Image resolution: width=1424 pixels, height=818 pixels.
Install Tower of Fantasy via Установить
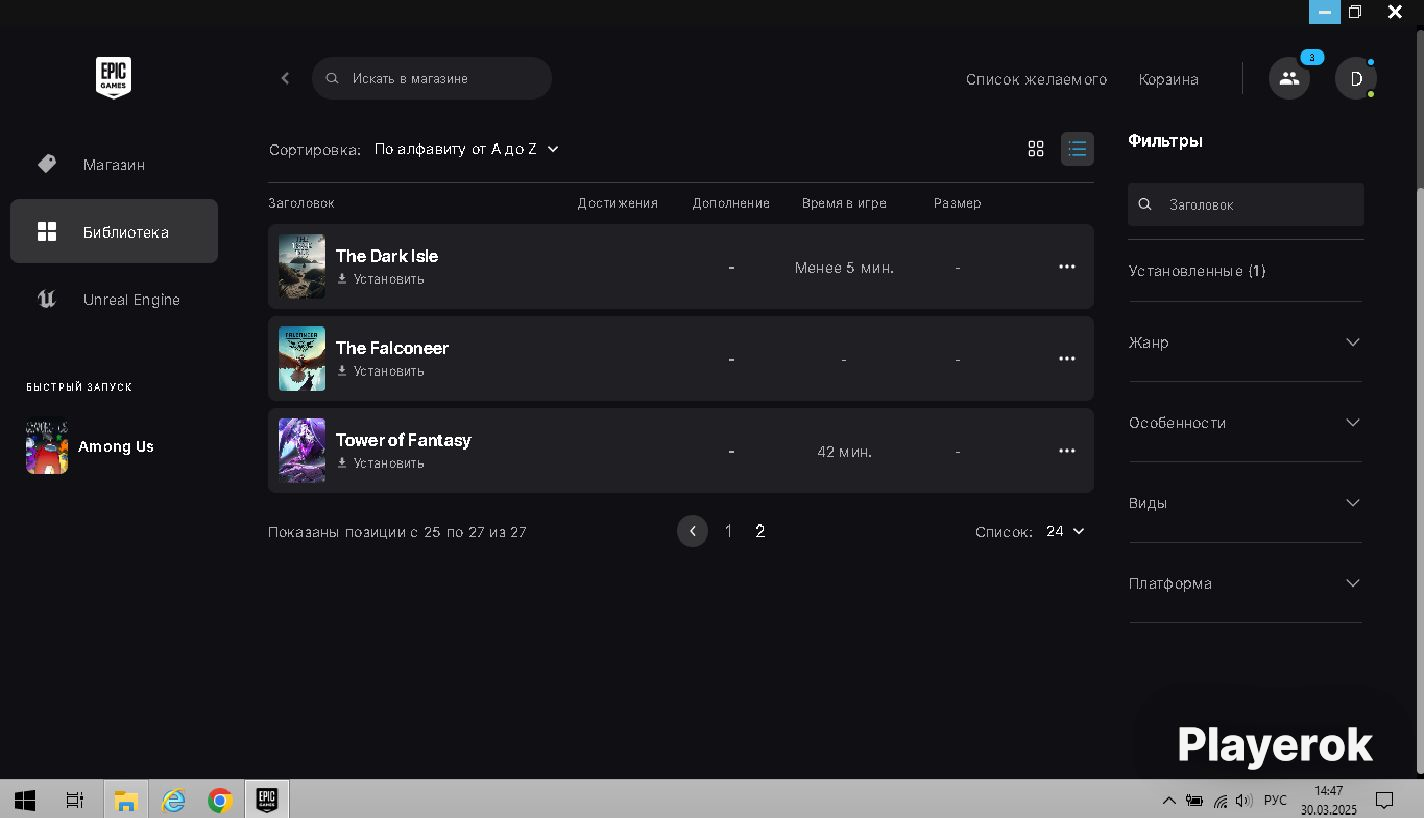click(x=381, y=463)
